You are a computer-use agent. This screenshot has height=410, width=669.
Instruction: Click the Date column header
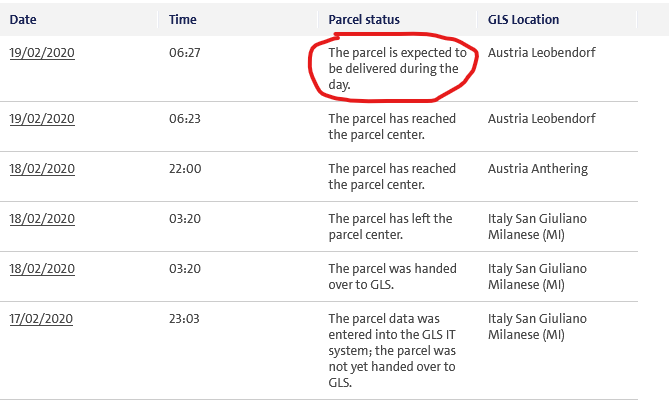tap(23, 19)
